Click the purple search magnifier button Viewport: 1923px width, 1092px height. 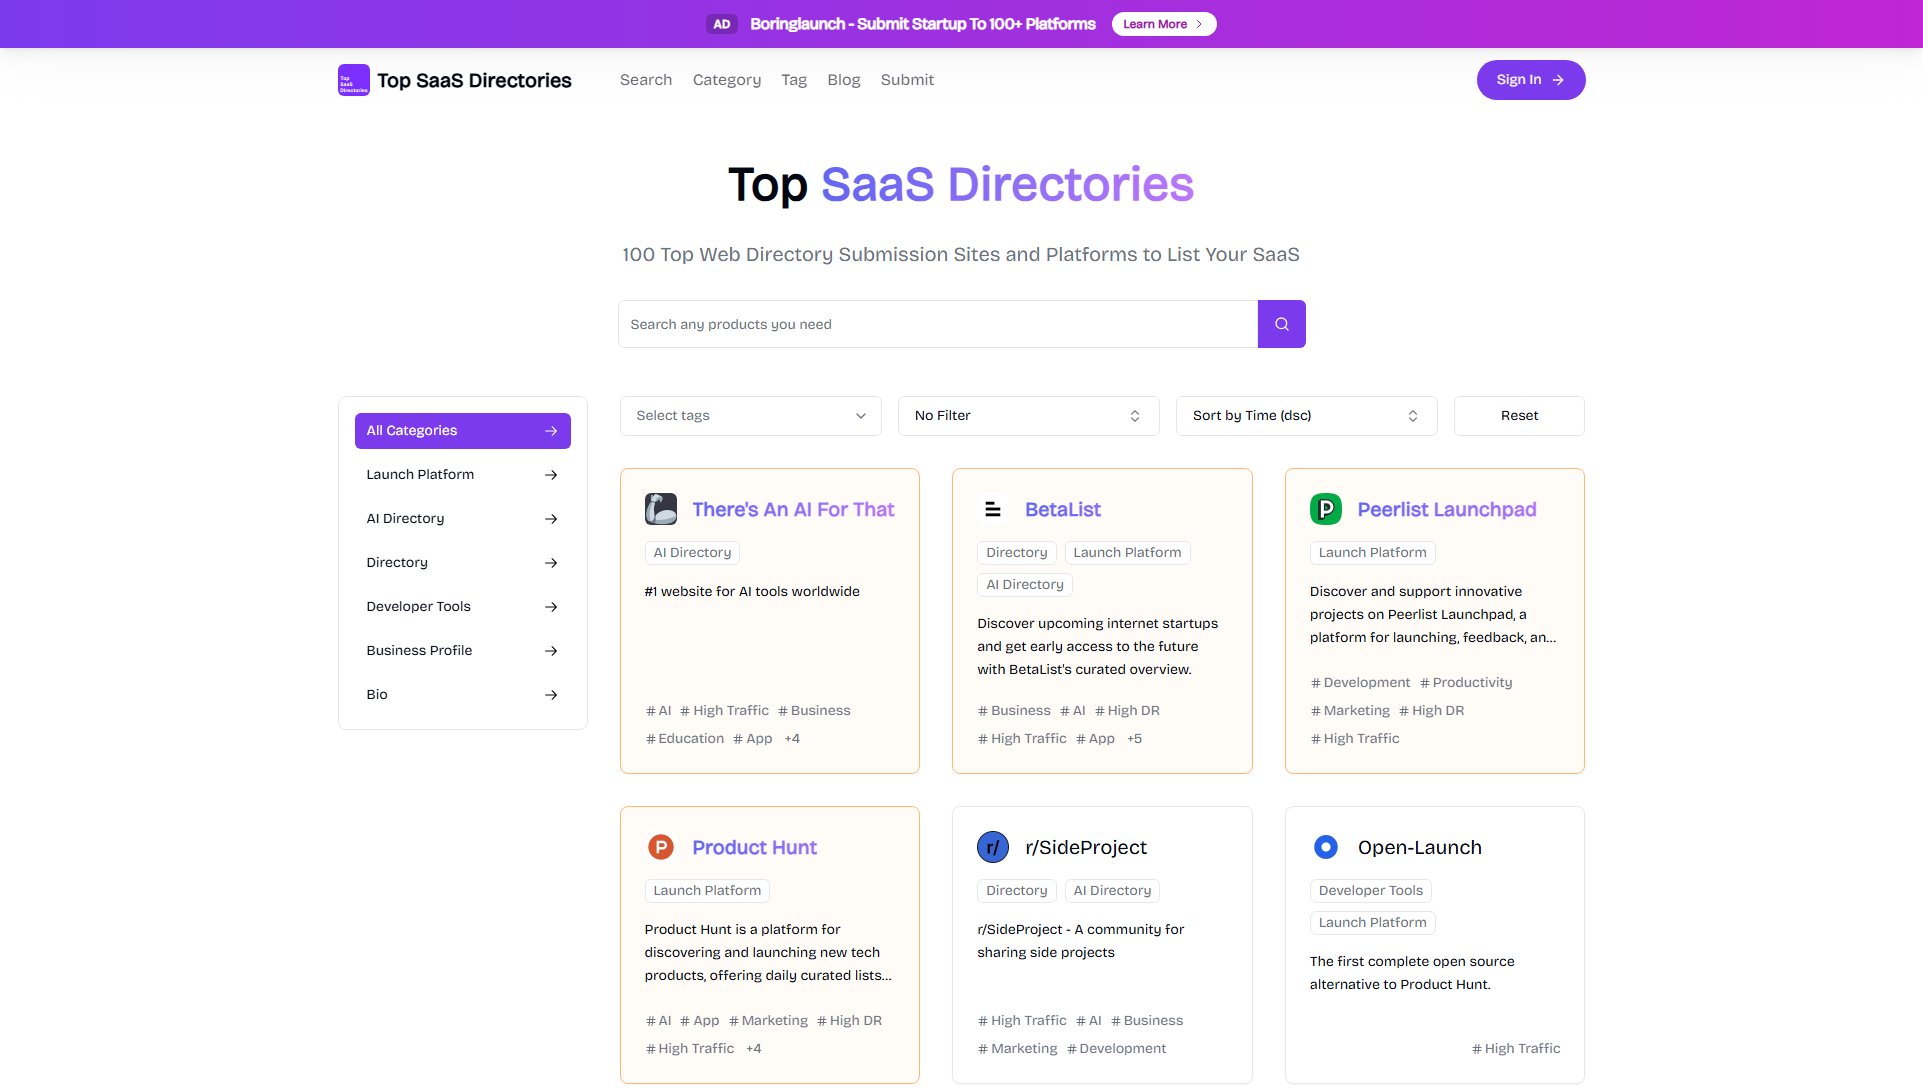click(x=1281, y=324)
